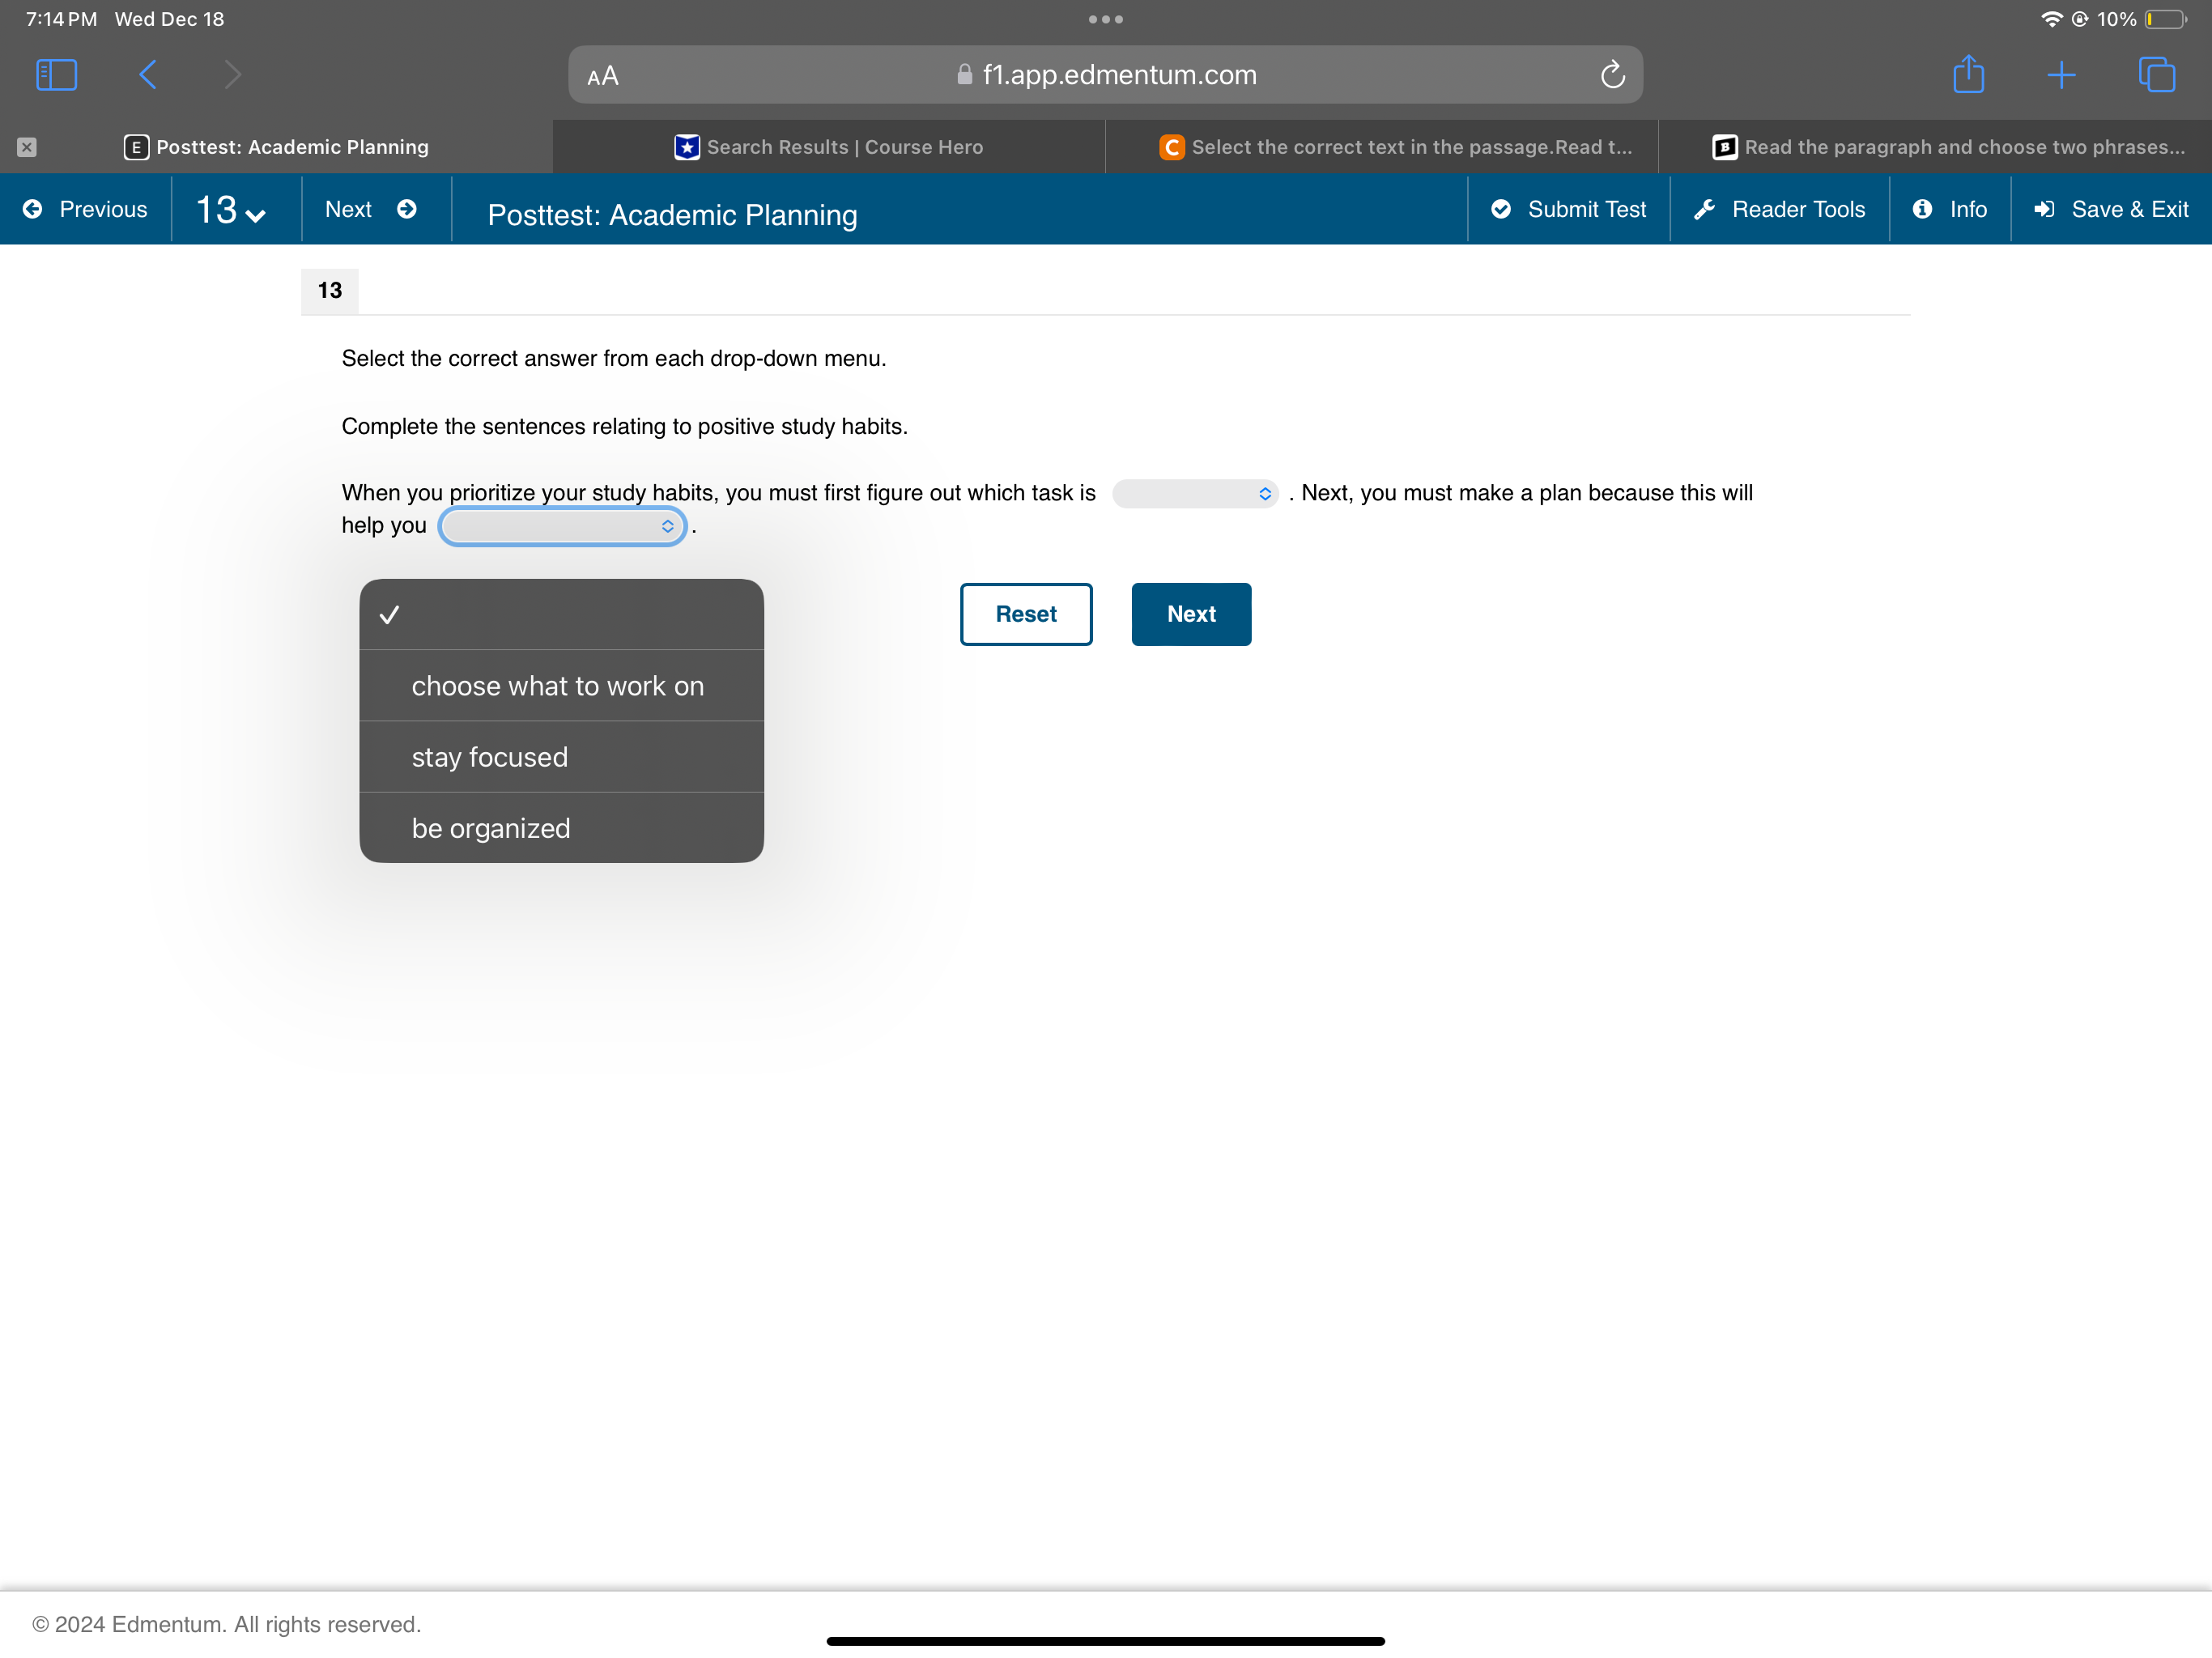Expand question number 13 dropdown
This screenshot has width=2212, height=1658.
pos(231,210)
